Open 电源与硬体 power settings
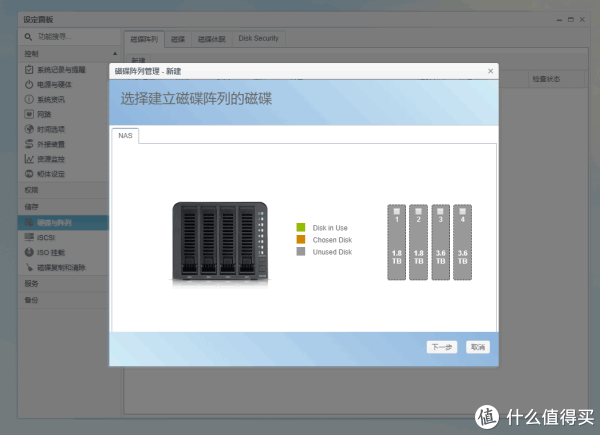 pyautogui.click(x=54, y=85)
